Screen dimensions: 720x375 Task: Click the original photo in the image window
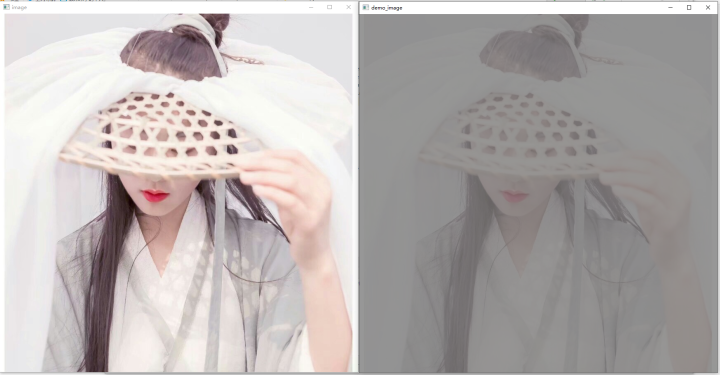point(179,192)
